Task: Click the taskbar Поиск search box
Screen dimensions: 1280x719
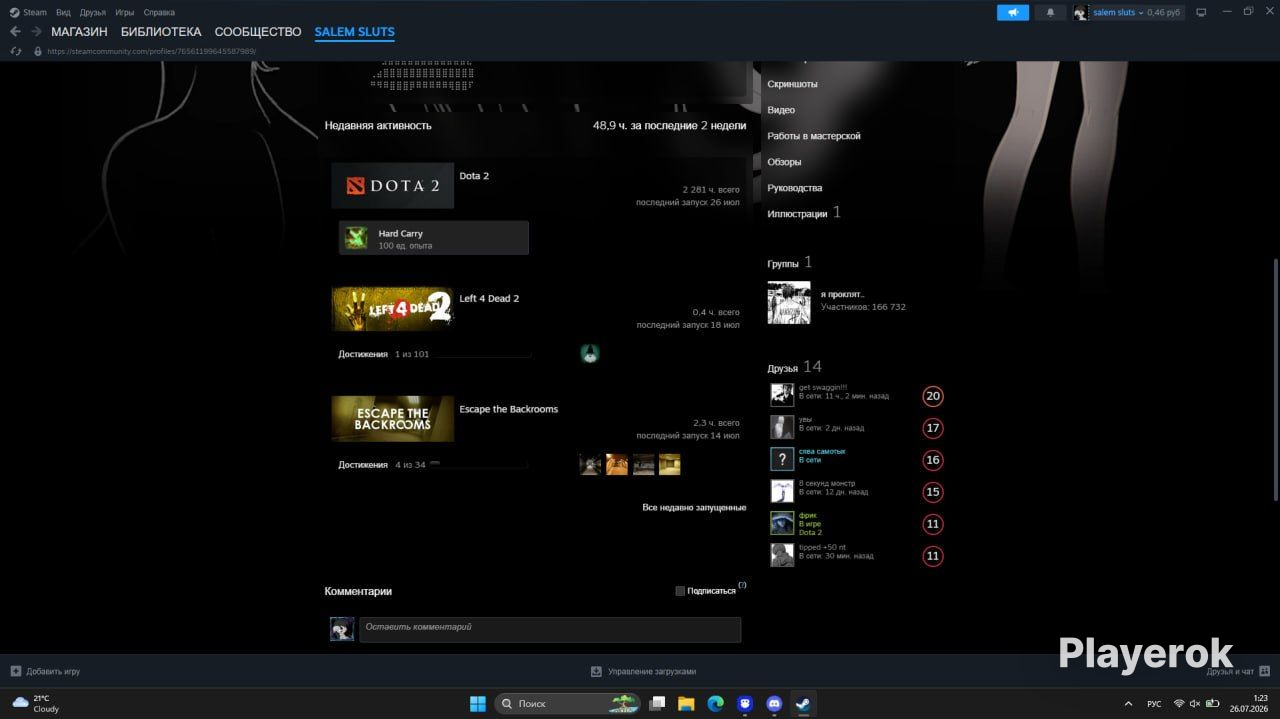Action: coord(568,703)
